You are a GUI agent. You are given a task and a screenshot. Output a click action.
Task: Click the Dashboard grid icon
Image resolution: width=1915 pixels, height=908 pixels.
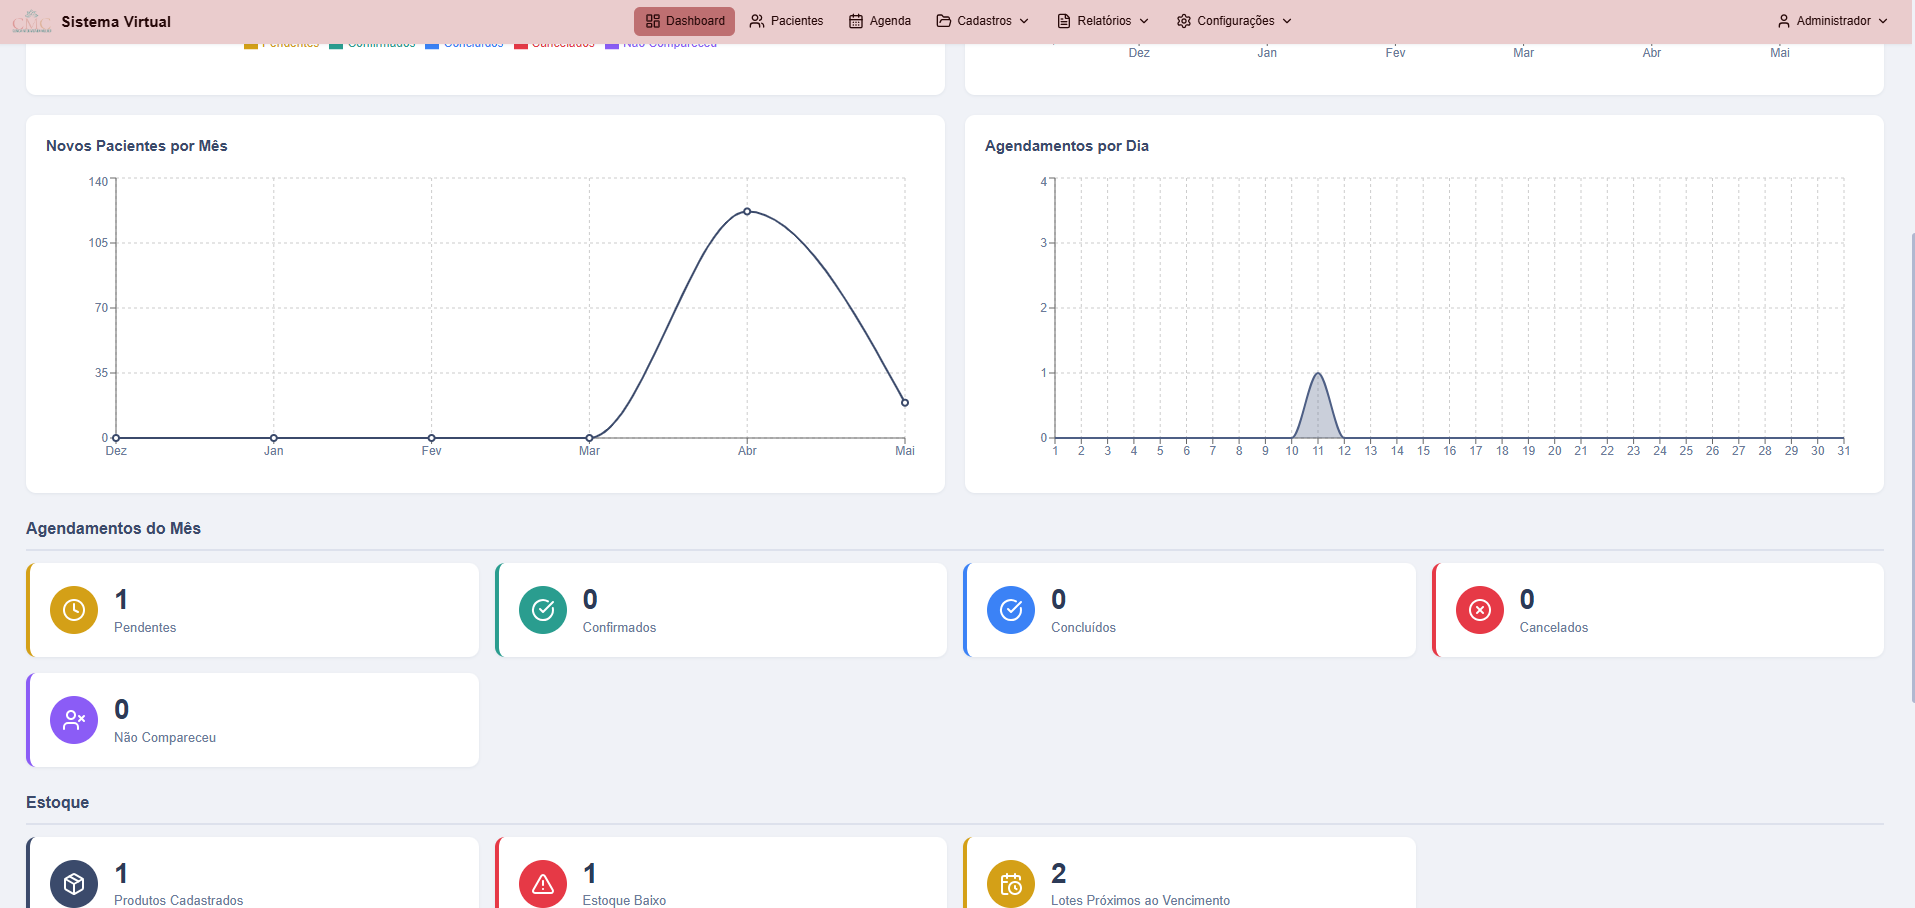point(653,21)
